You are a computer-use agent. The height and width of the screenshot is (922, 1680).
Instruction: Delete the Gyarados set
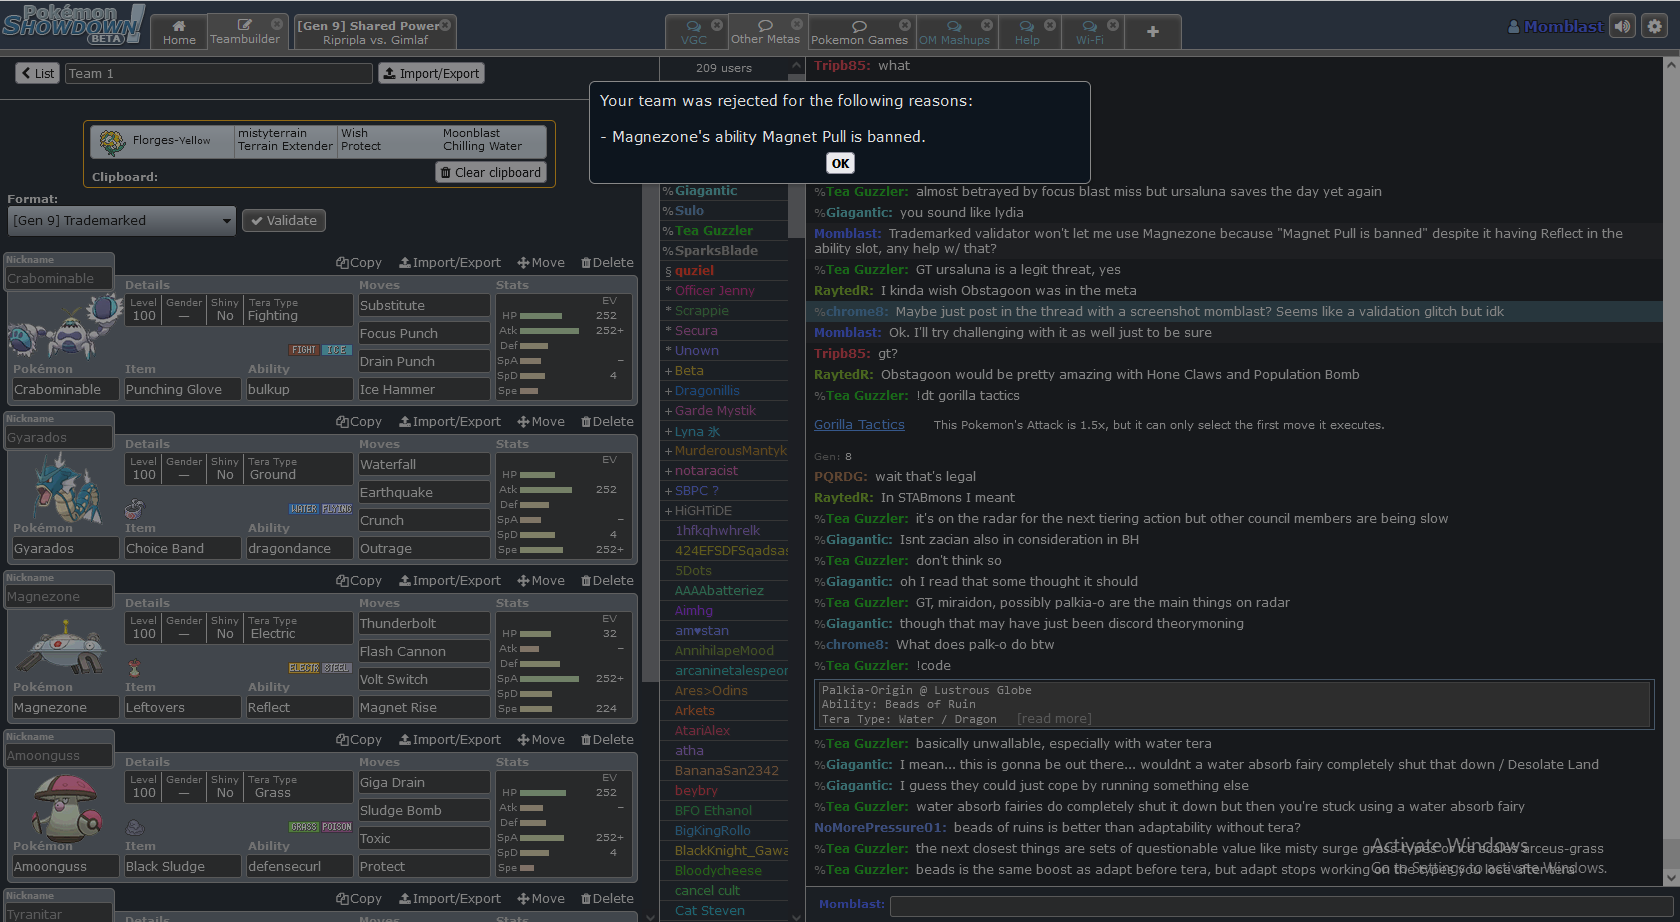pos(607,422)
